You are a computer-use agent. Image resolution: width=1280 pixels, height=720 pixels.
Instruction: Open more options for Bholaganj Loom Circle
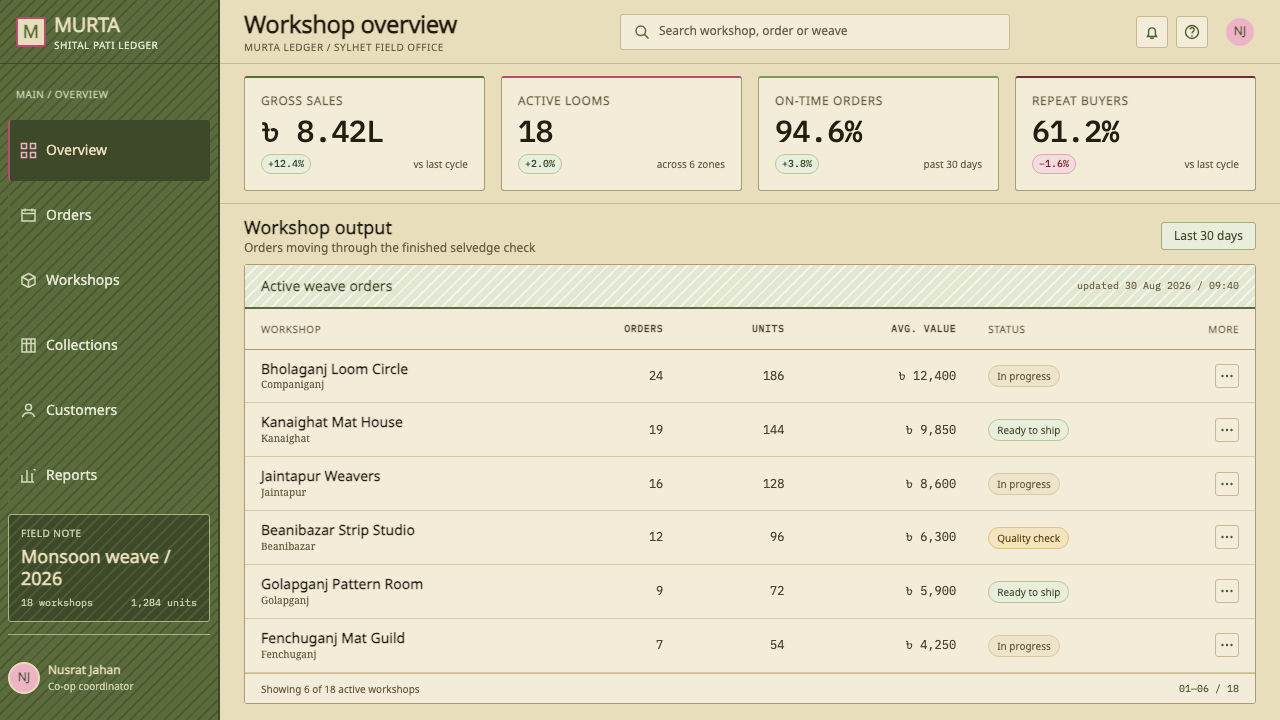tap(1227, 376)
